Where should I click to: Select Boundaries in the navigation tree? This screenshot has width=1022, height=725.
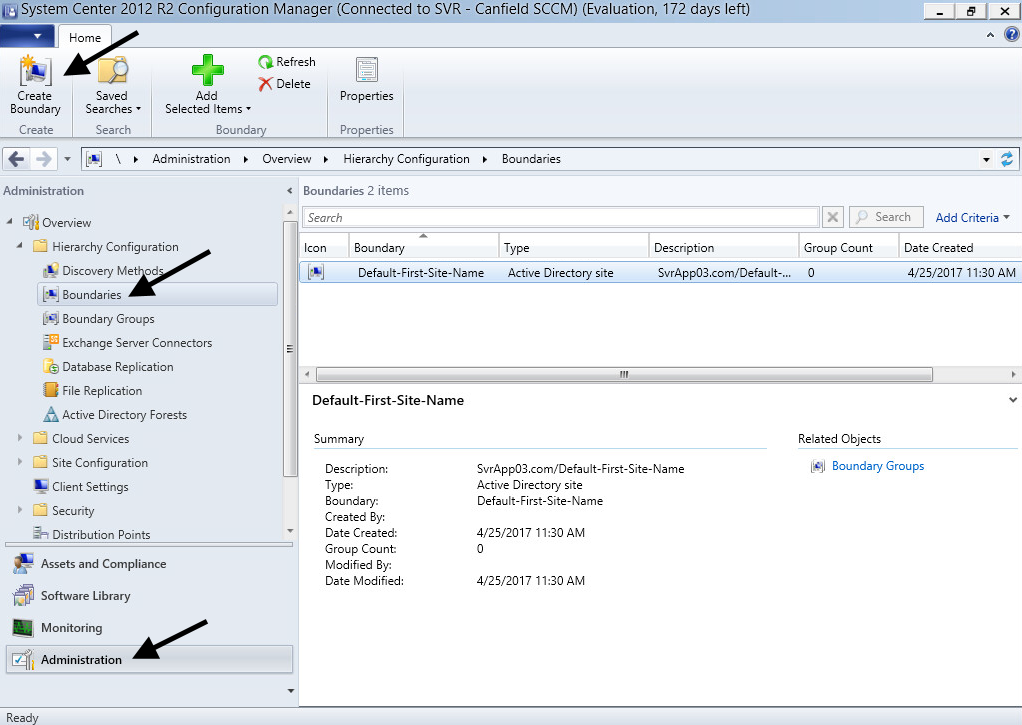click(x=157, y=295)
